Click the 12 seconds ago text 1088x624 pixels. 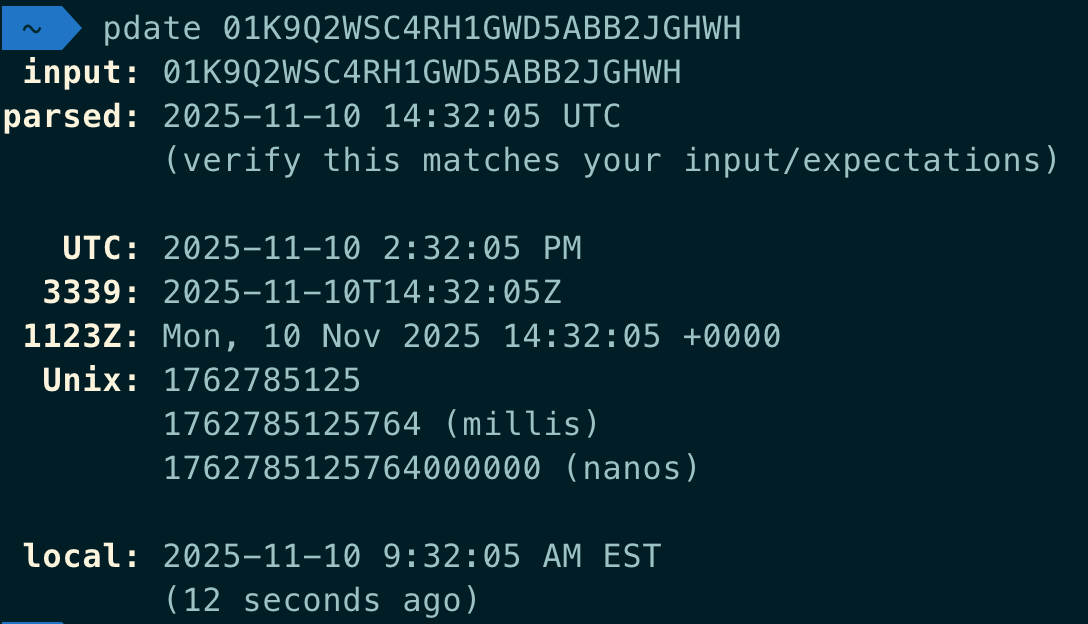pos(322,600)
